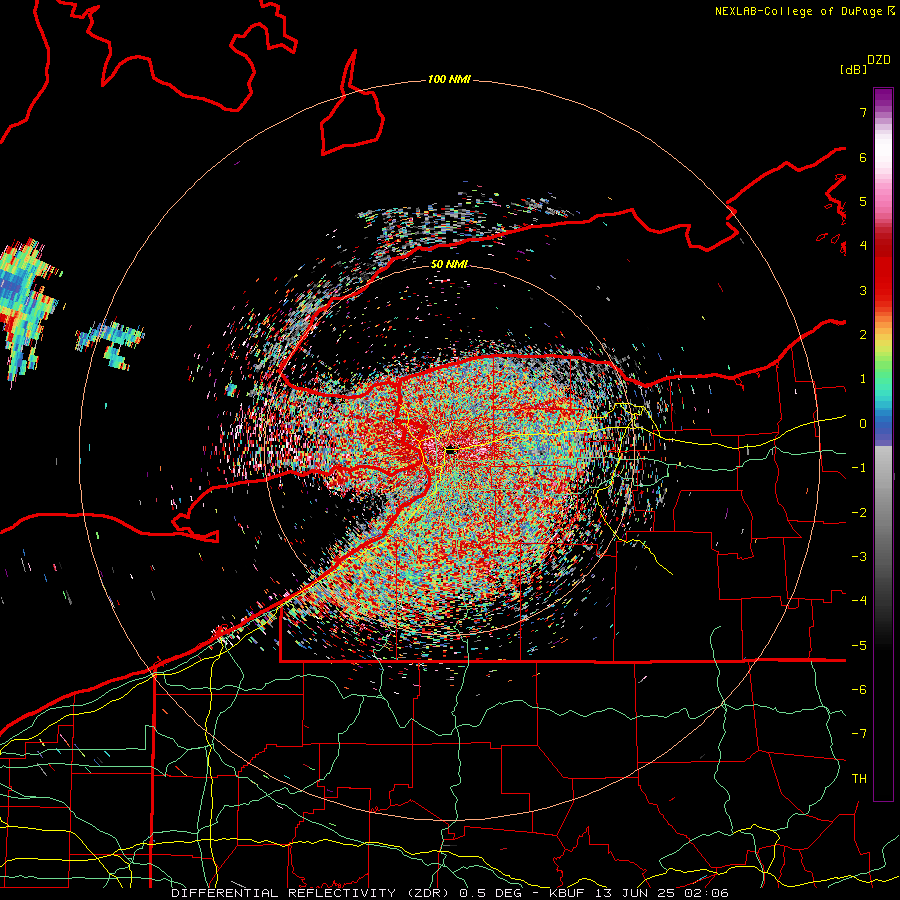
Task: Click the -2 scale value
Action: 859,513
